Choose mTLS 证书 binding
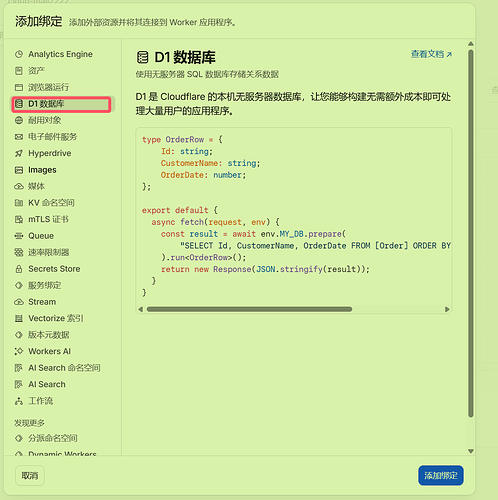The image size is (498, 500). pyautogui.click(x=63, y=219)
